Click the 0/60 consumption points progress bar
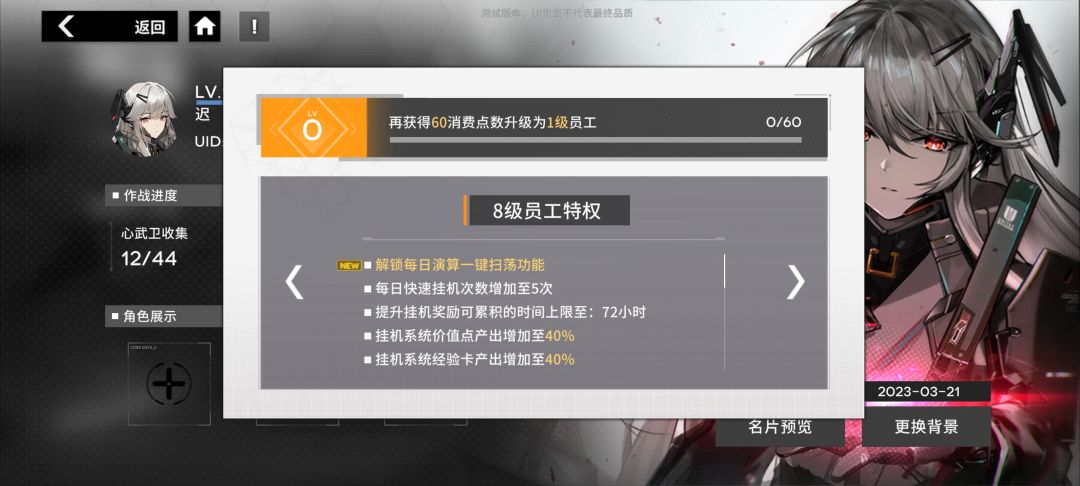The image size is (1080, 486). tap(595, 140)
